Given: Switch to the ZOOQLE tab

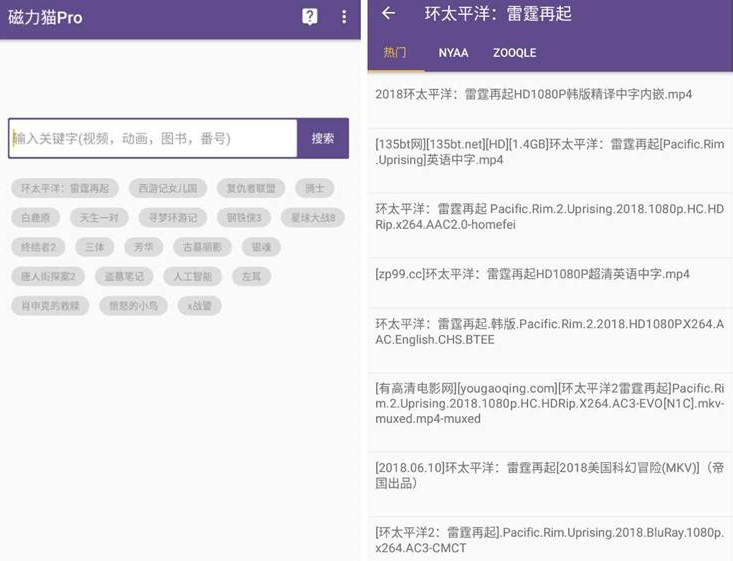Looking at the screenshot, I should point(515,53).
